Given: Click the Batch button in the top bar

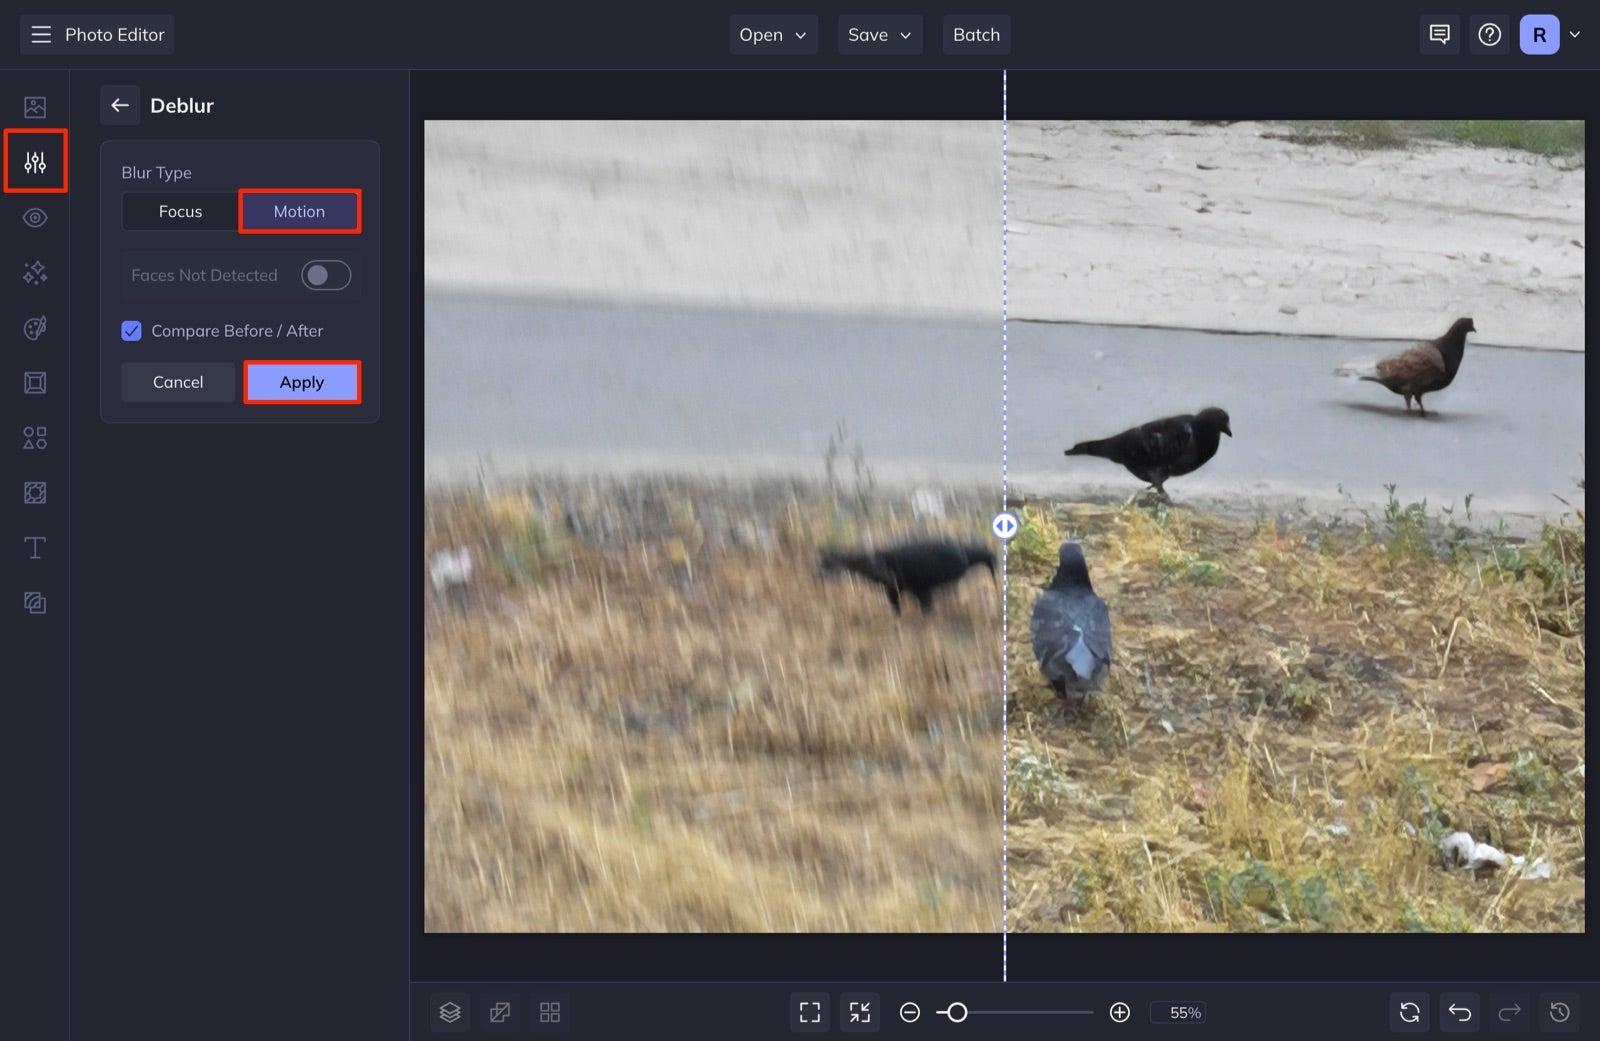Looking at the screenshot, I should tap(976, 34).
